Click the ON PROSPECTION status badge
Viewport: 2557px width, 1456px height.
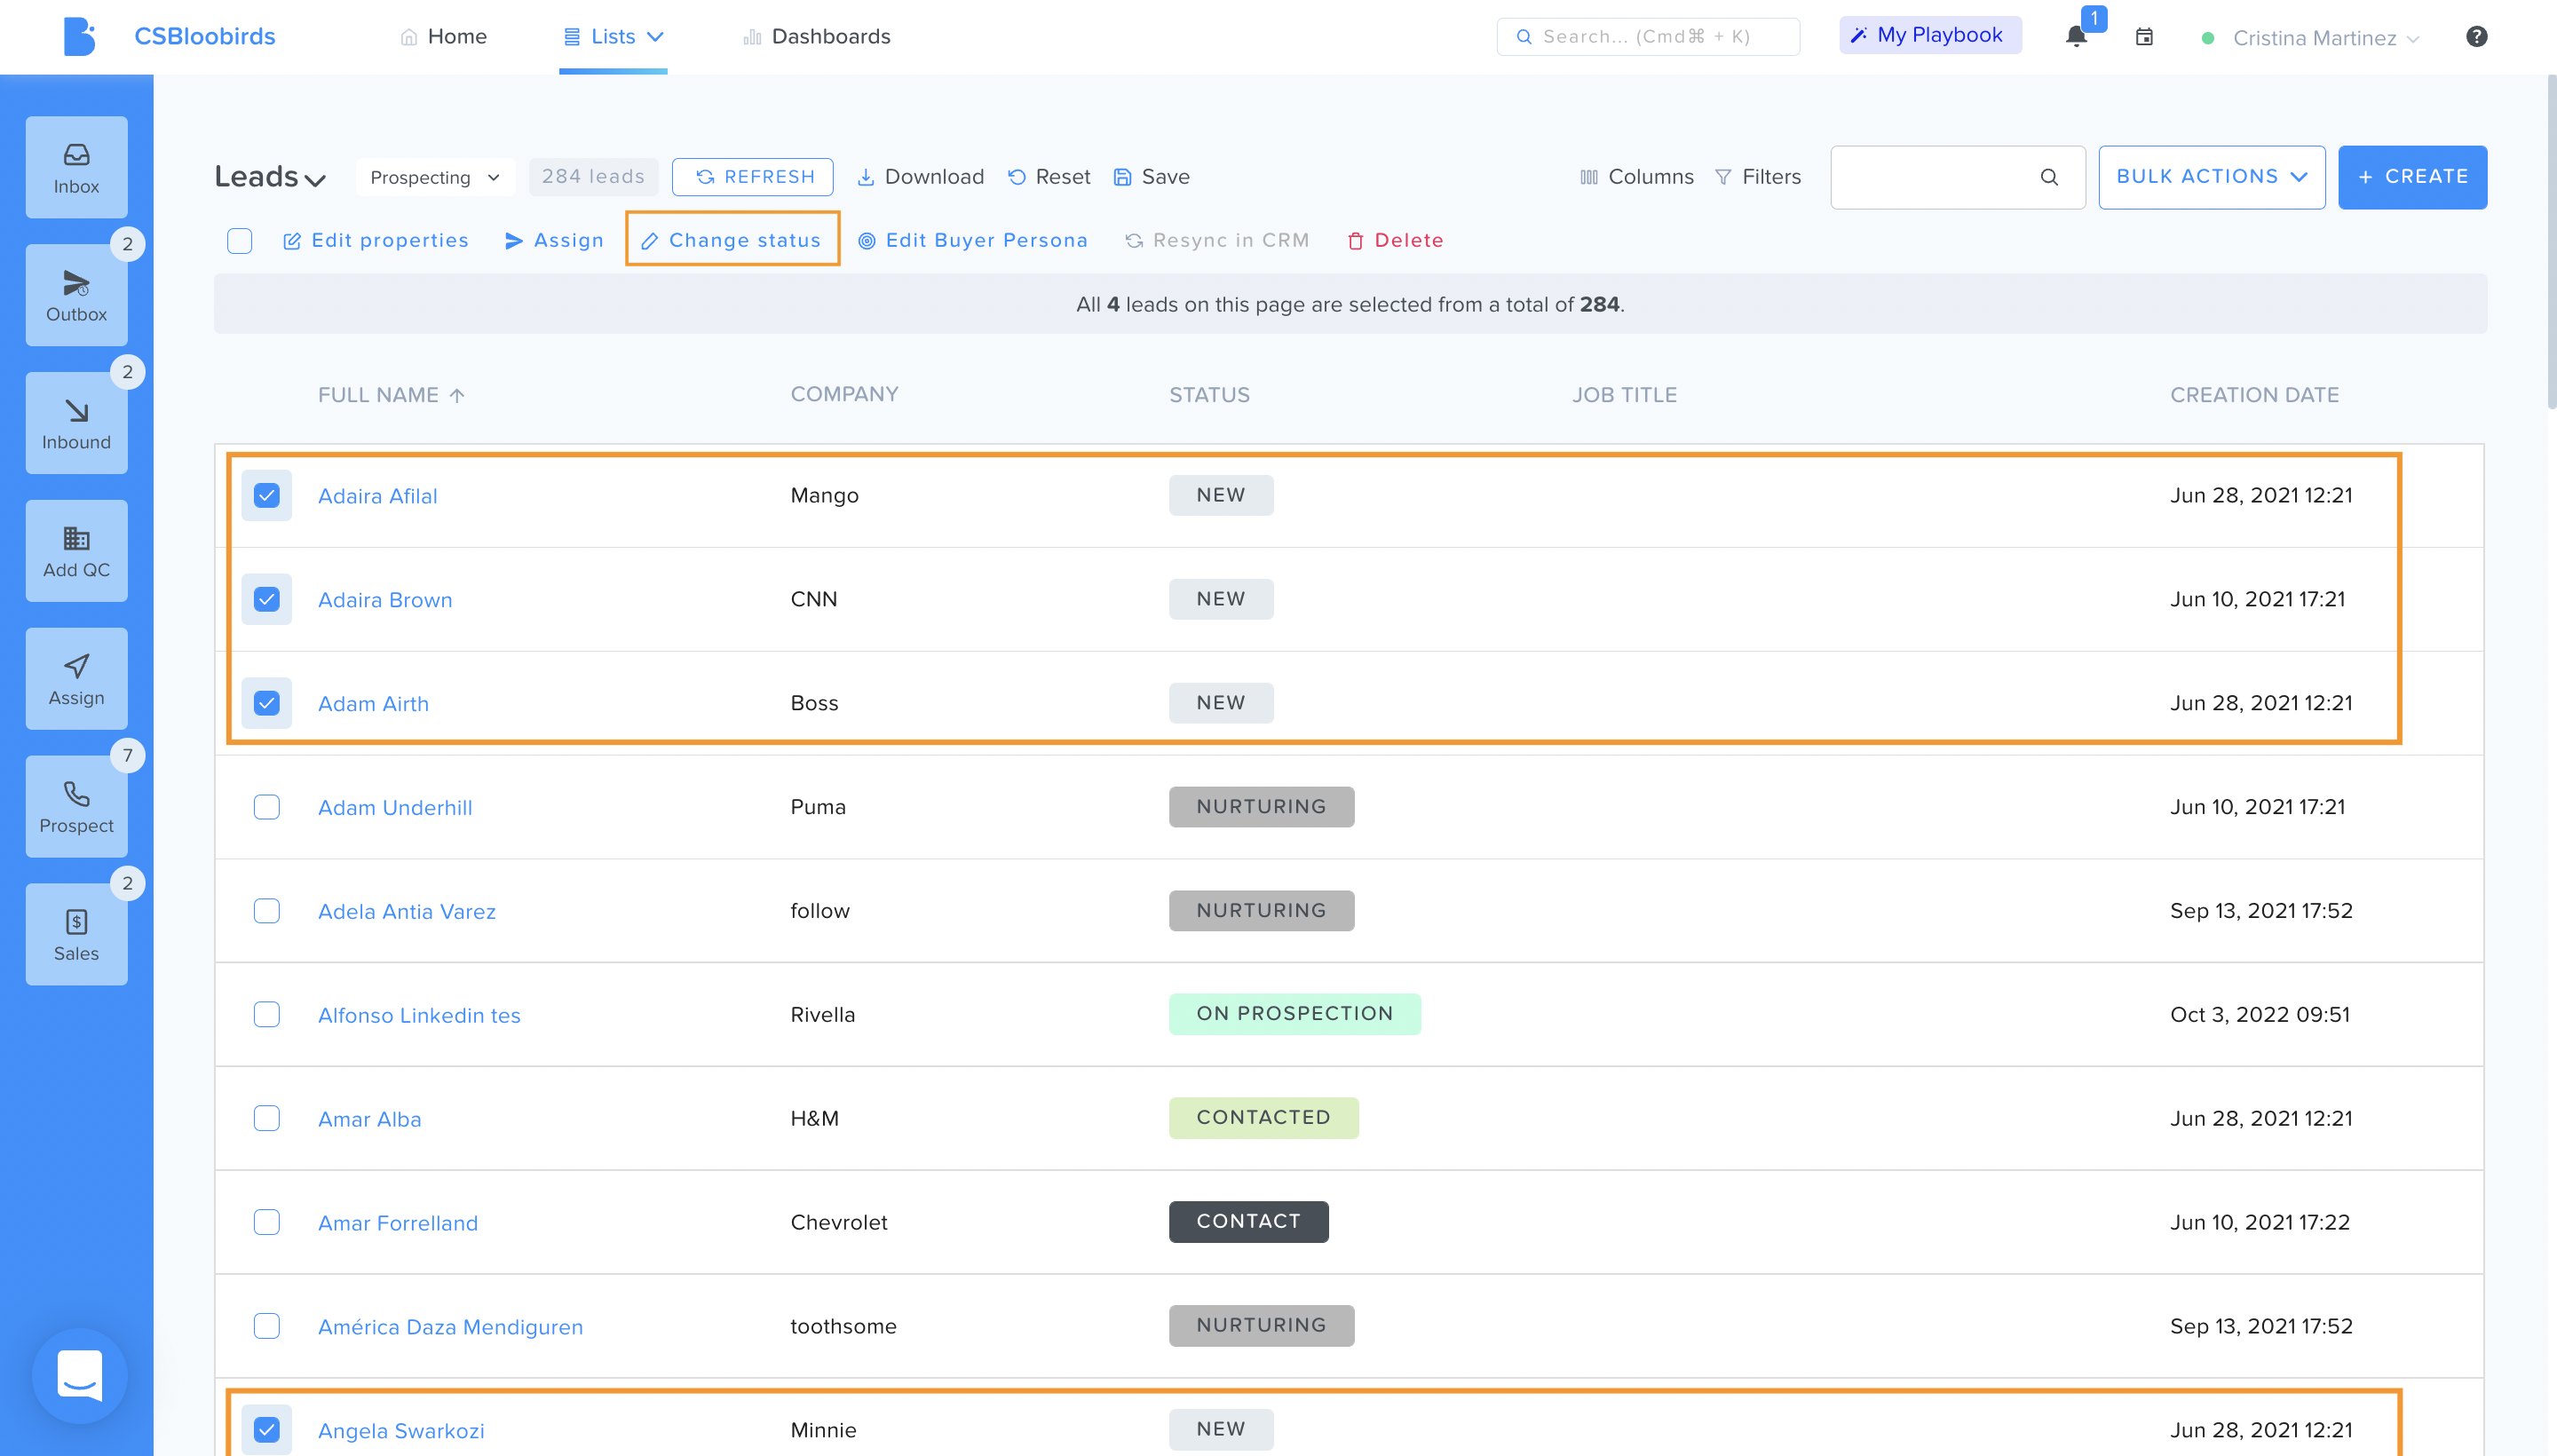[1294, 1014]
